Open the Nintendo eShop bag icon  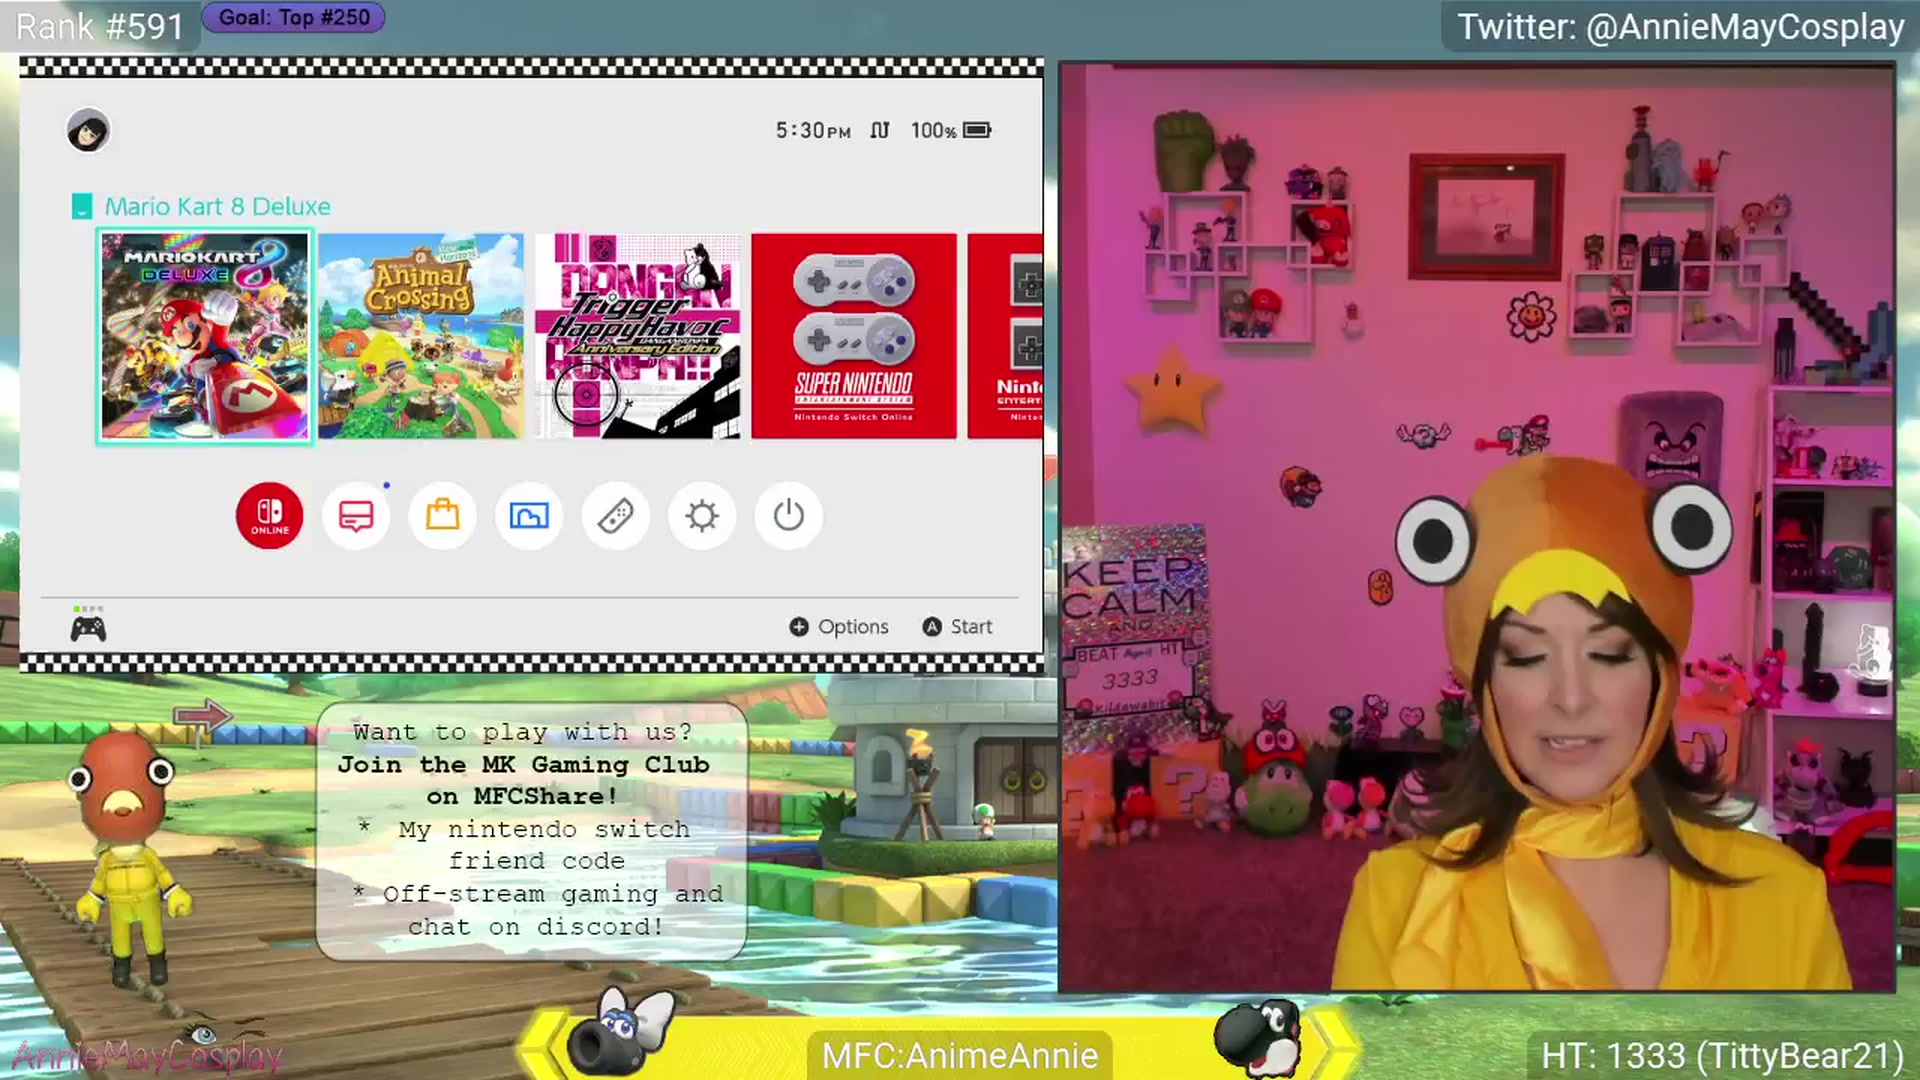[442, 516]
